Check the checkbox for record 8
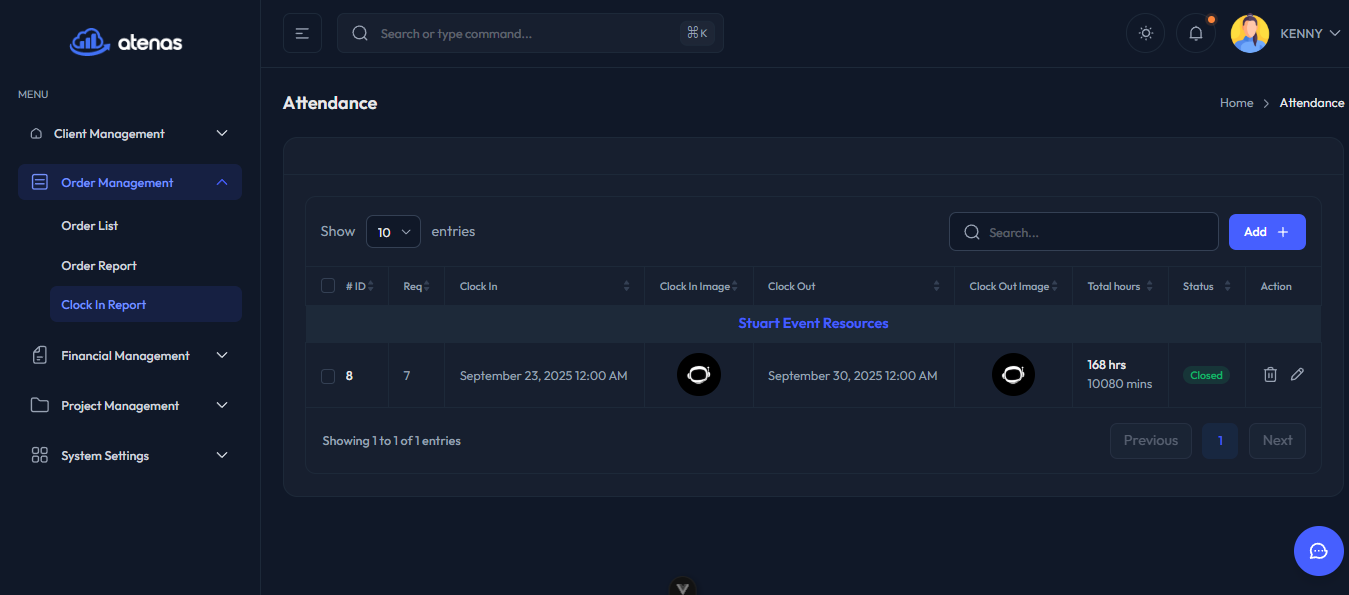The height and width of the screenshot is (595, 1349). point(328,376)
